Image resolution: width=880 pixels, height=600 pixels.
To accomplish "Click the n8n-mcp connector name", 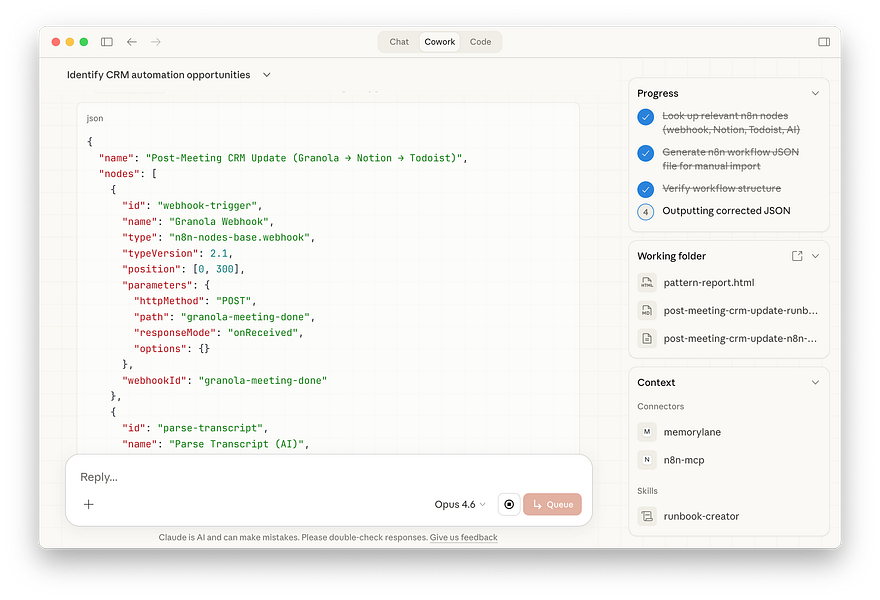I will pos(684,460).
